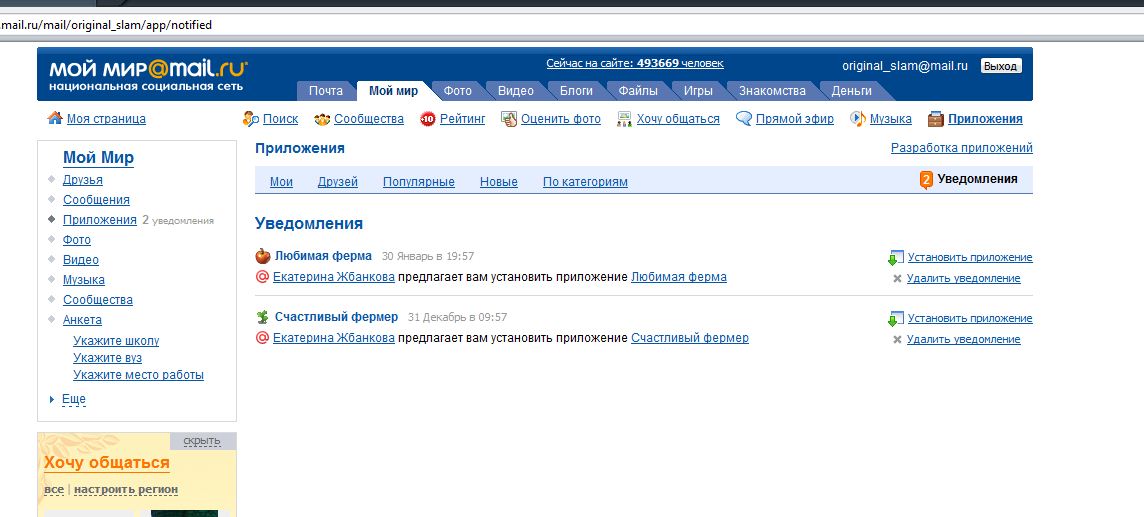Click install arrow icon for Любимая ферма

(x=895, y=258)
